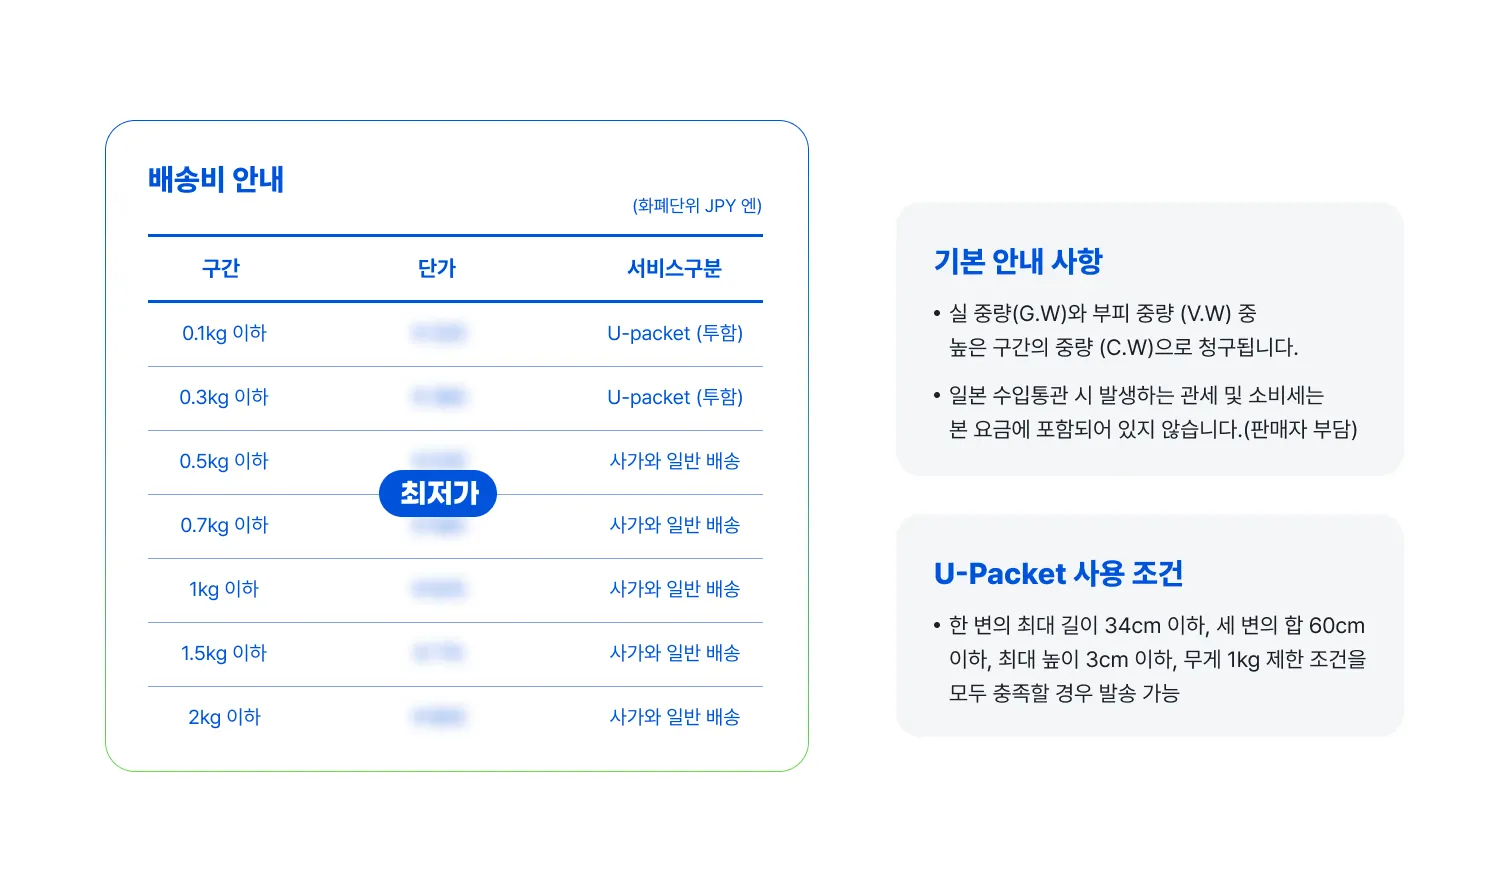1510x892 pixels.
Task: Select the 2kg 이하 row label
Action: tap(224, 717)
